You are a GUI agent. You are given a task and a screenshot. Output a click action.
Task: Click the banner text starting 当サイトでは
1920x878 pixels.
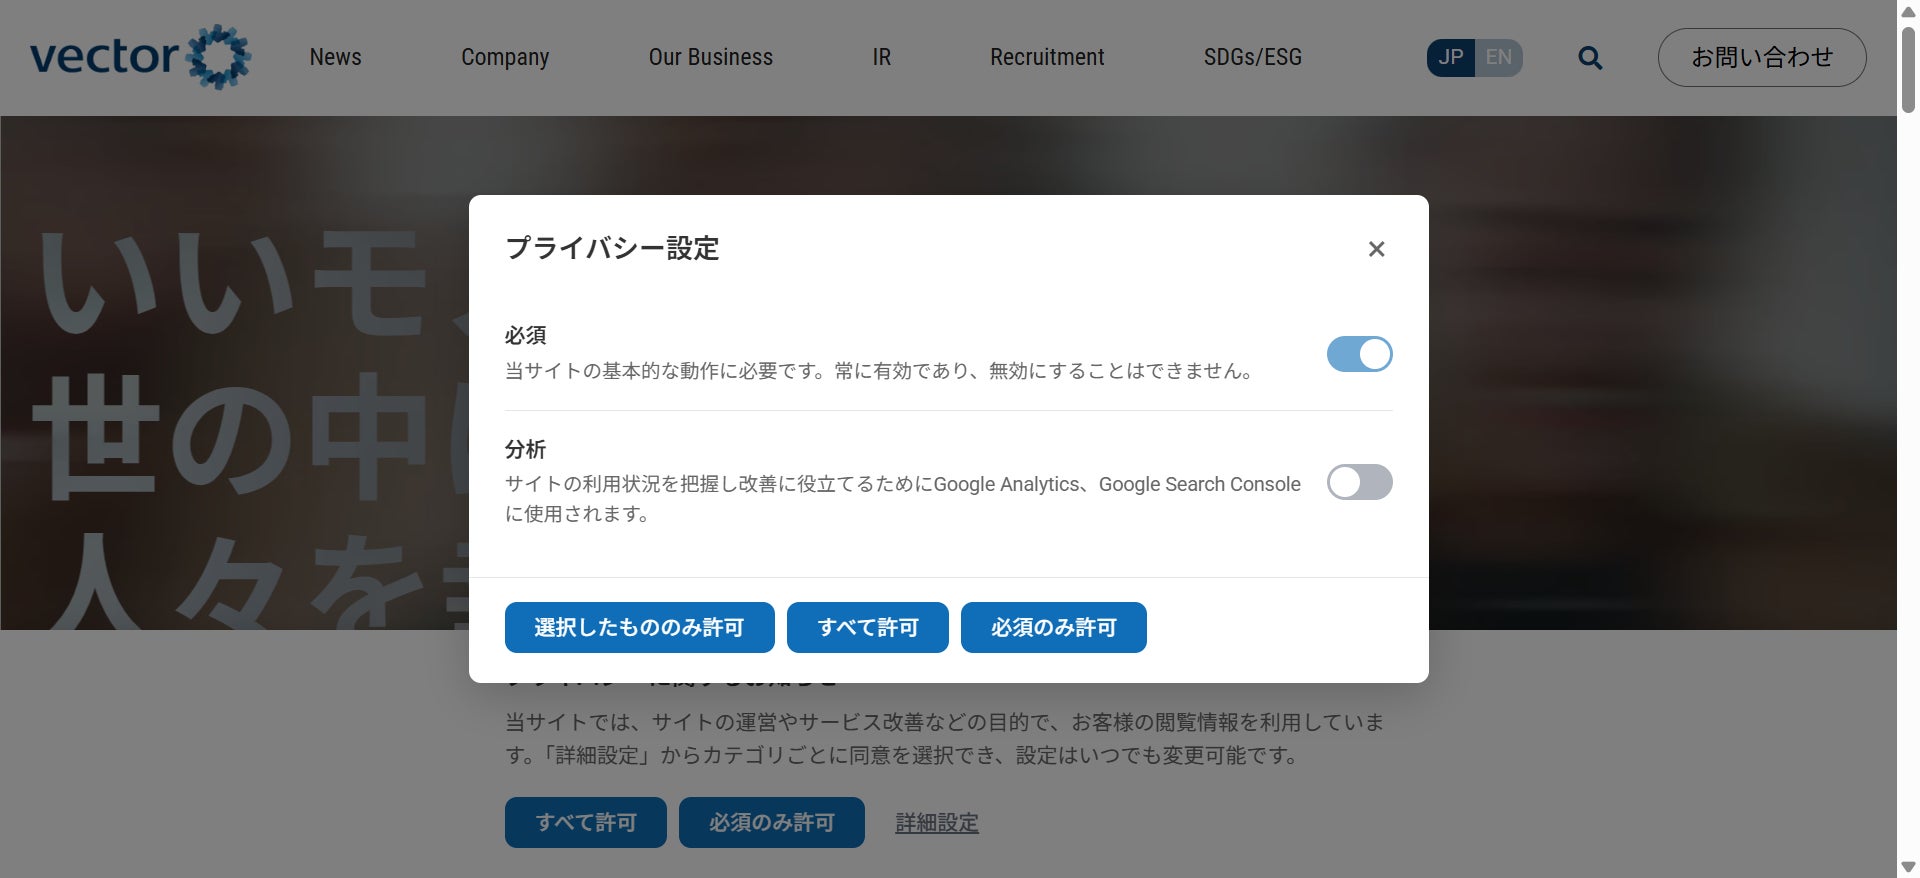(x=945, y=738)
